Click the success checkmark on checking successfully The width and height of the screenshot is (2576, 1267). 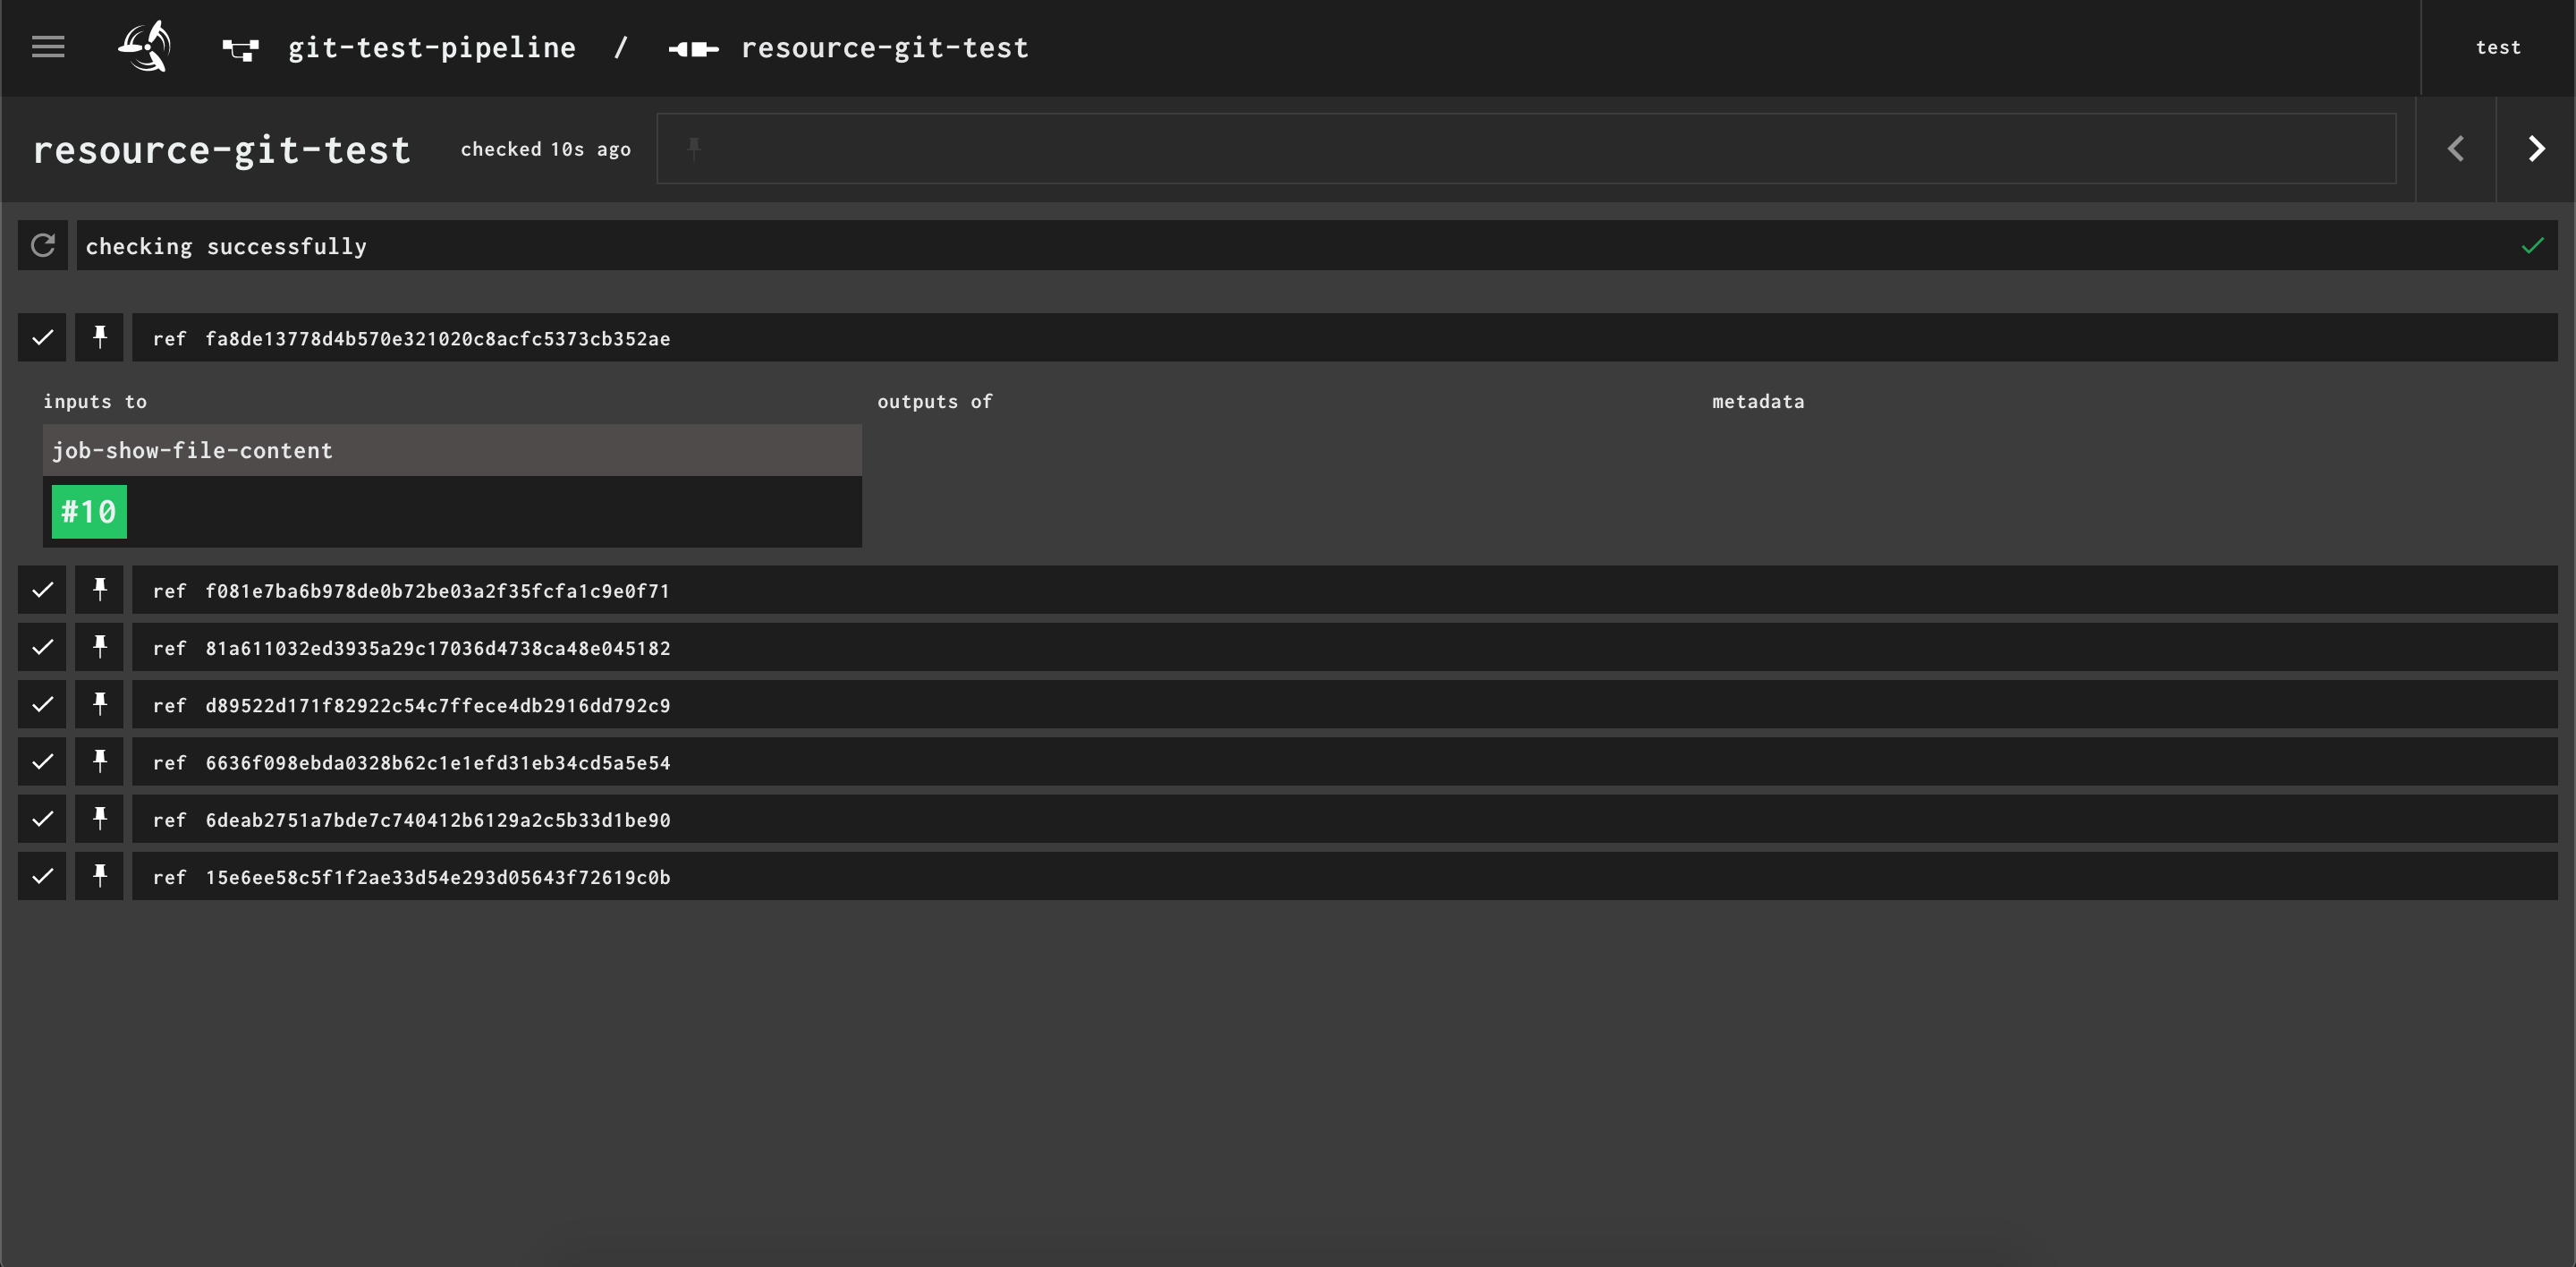click(x=2531, y=245)
